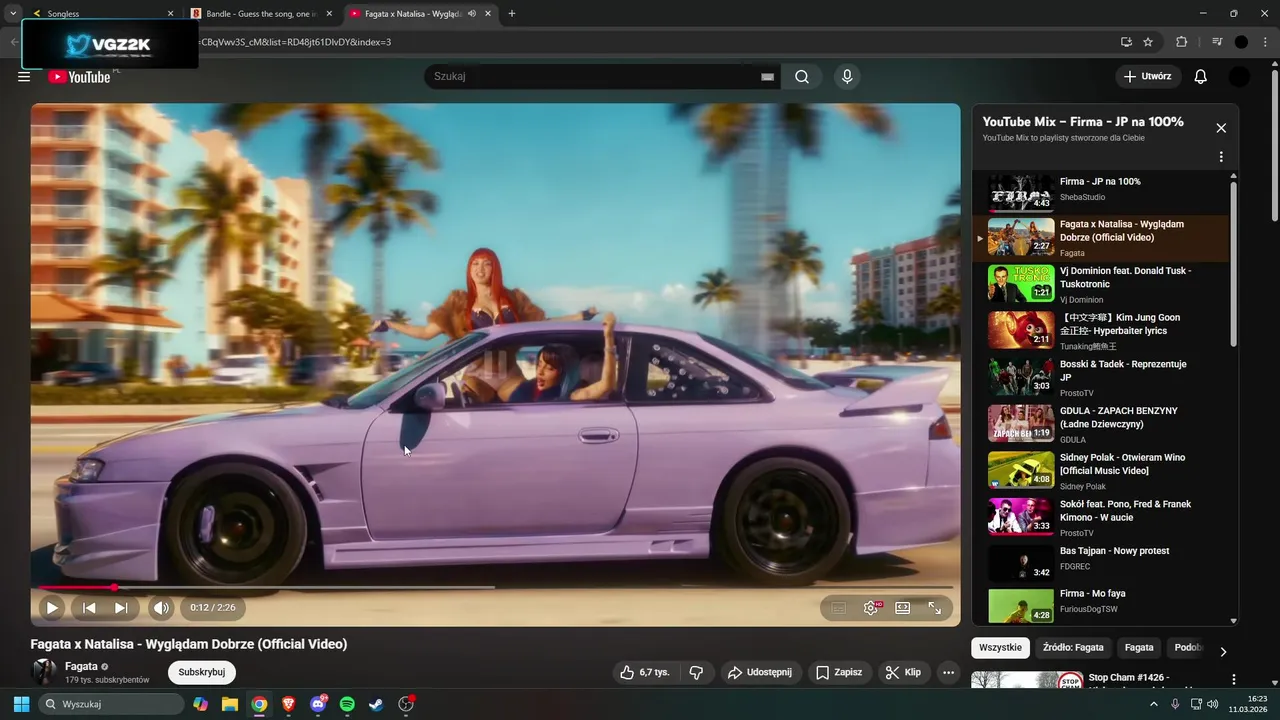Screen dimensions: 1280x720
Task: Bookmark this page with the star icon
Action: [x=1148, y=42]
